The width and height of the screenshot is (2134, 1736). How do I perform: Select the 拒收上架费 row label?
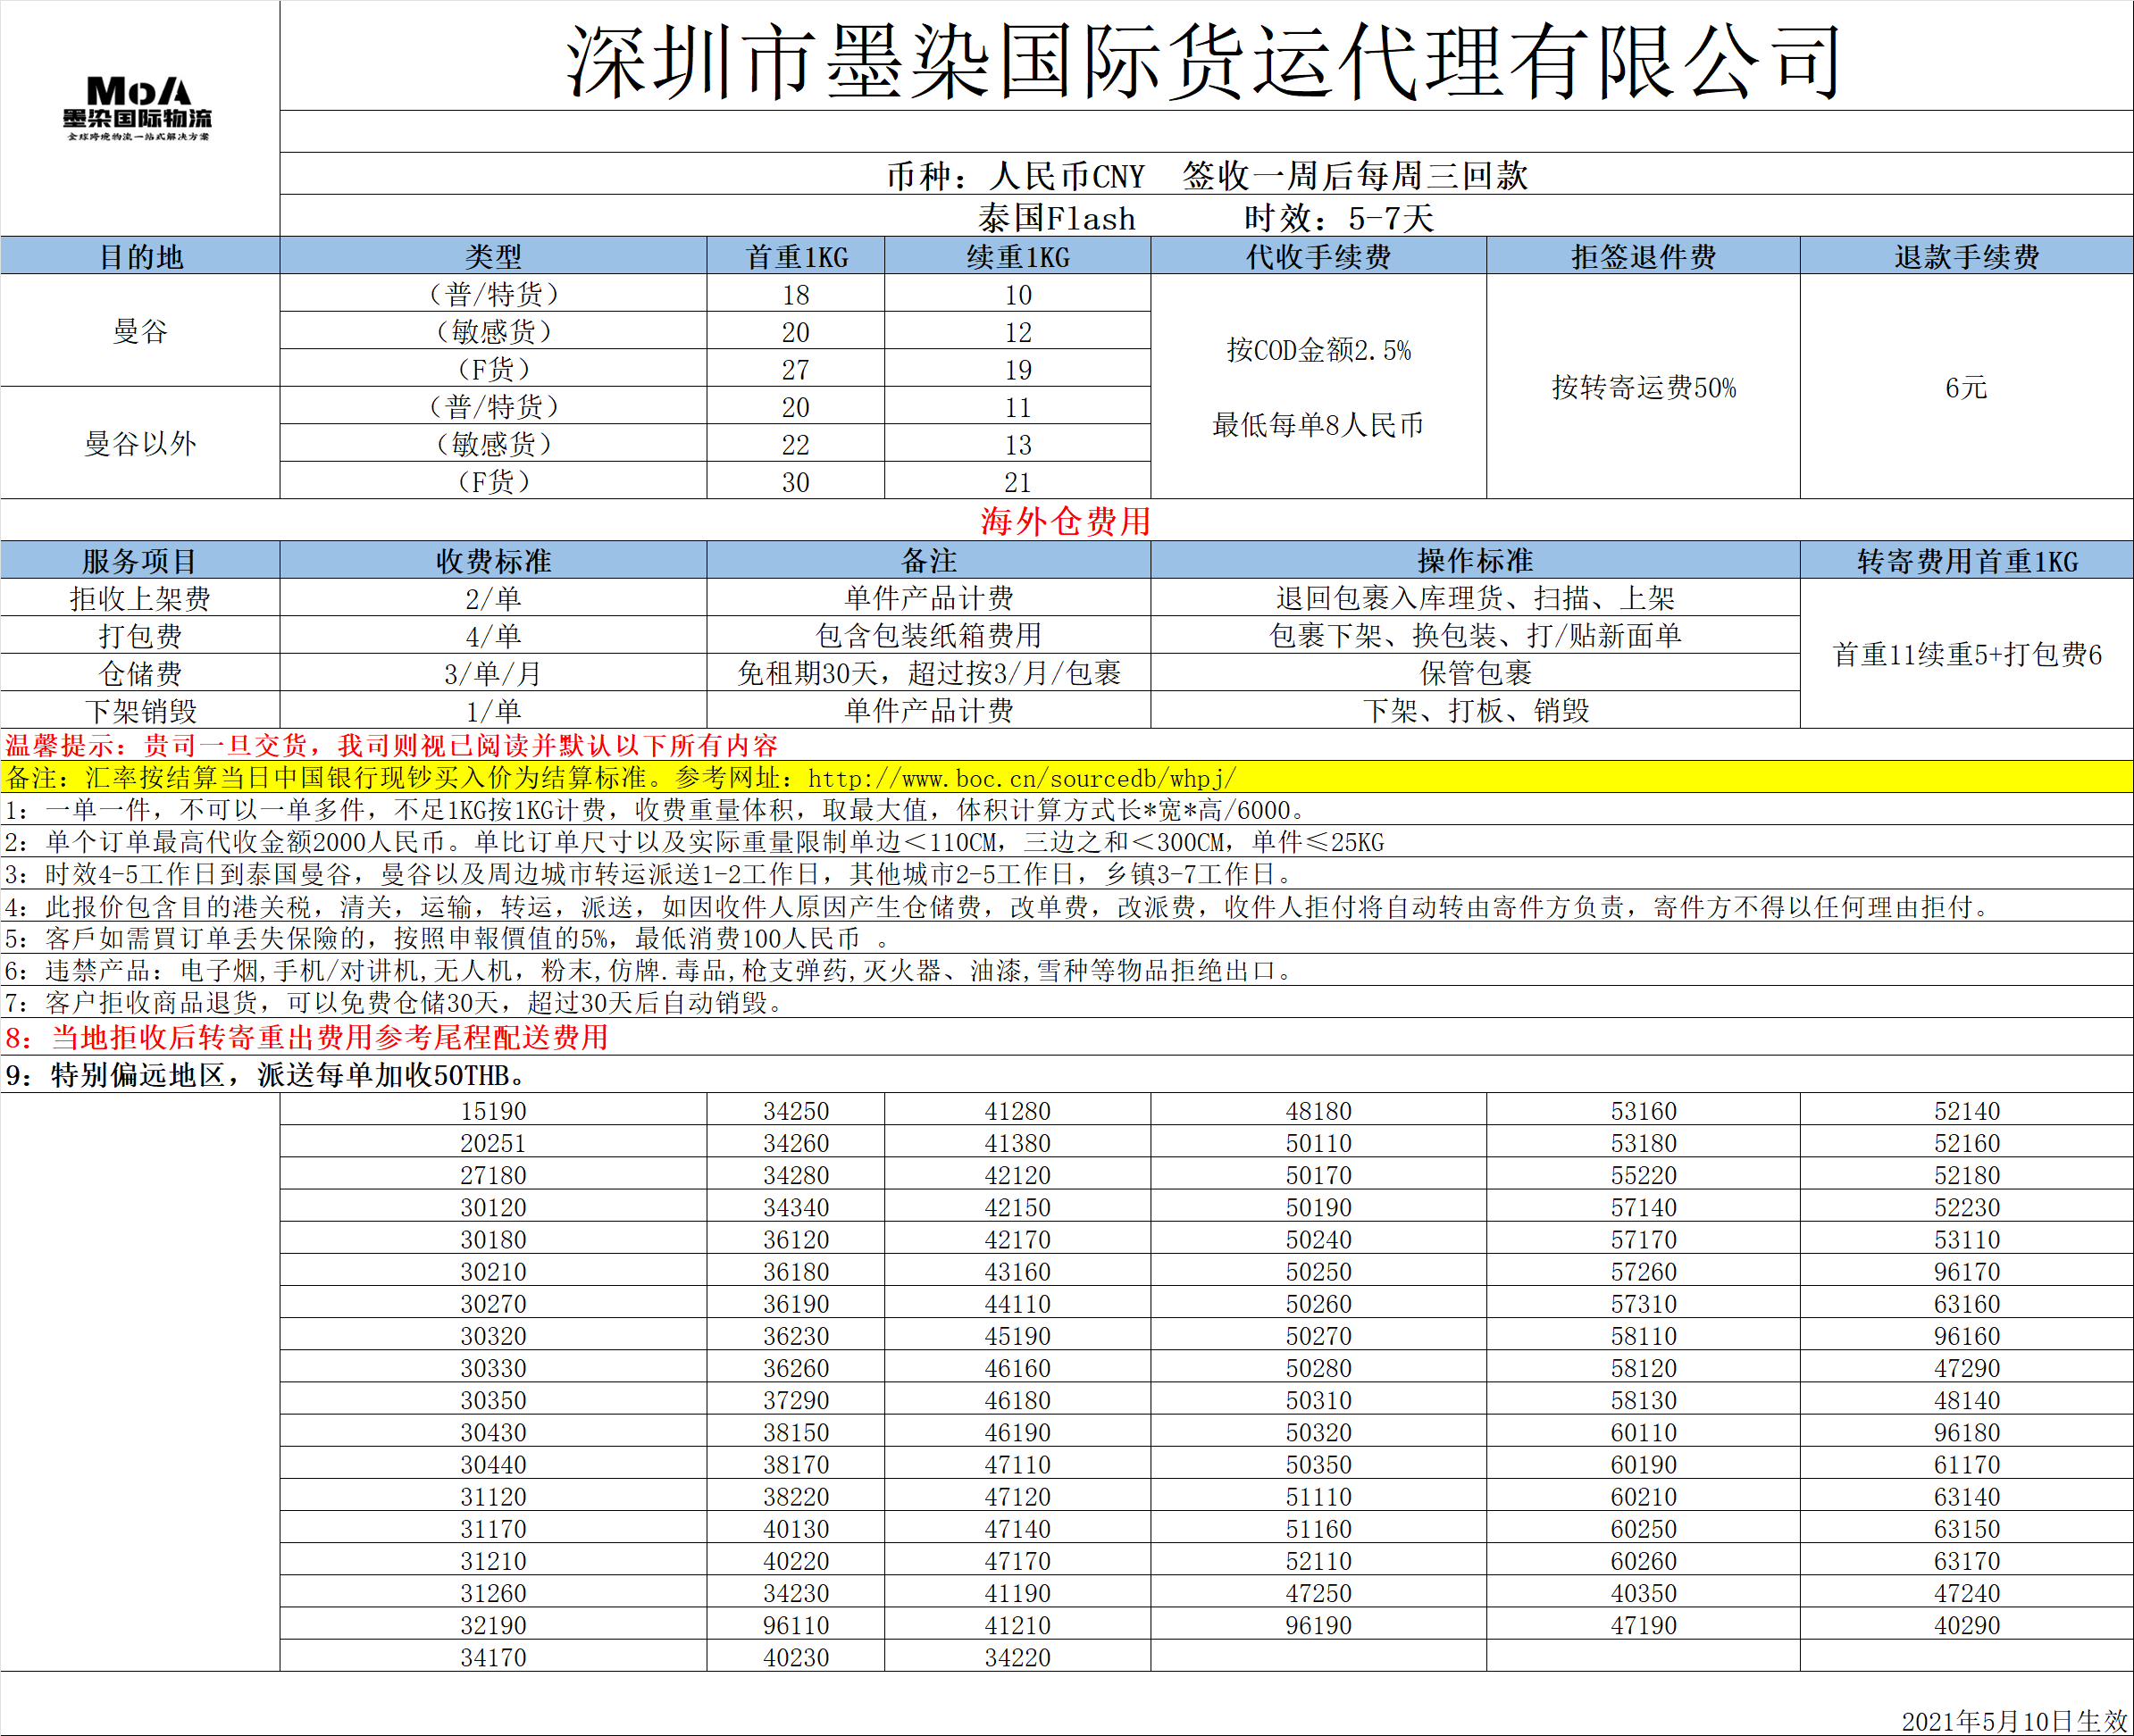(140, 598)
